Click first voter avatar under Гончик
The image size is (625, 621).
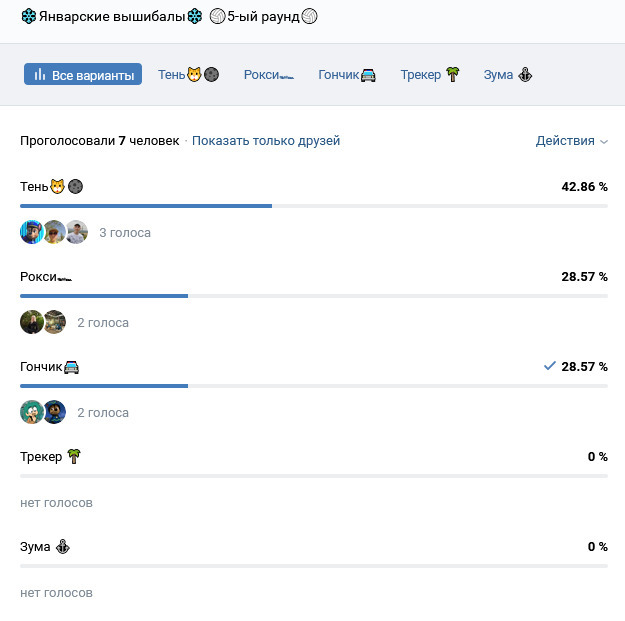point(32,412)
